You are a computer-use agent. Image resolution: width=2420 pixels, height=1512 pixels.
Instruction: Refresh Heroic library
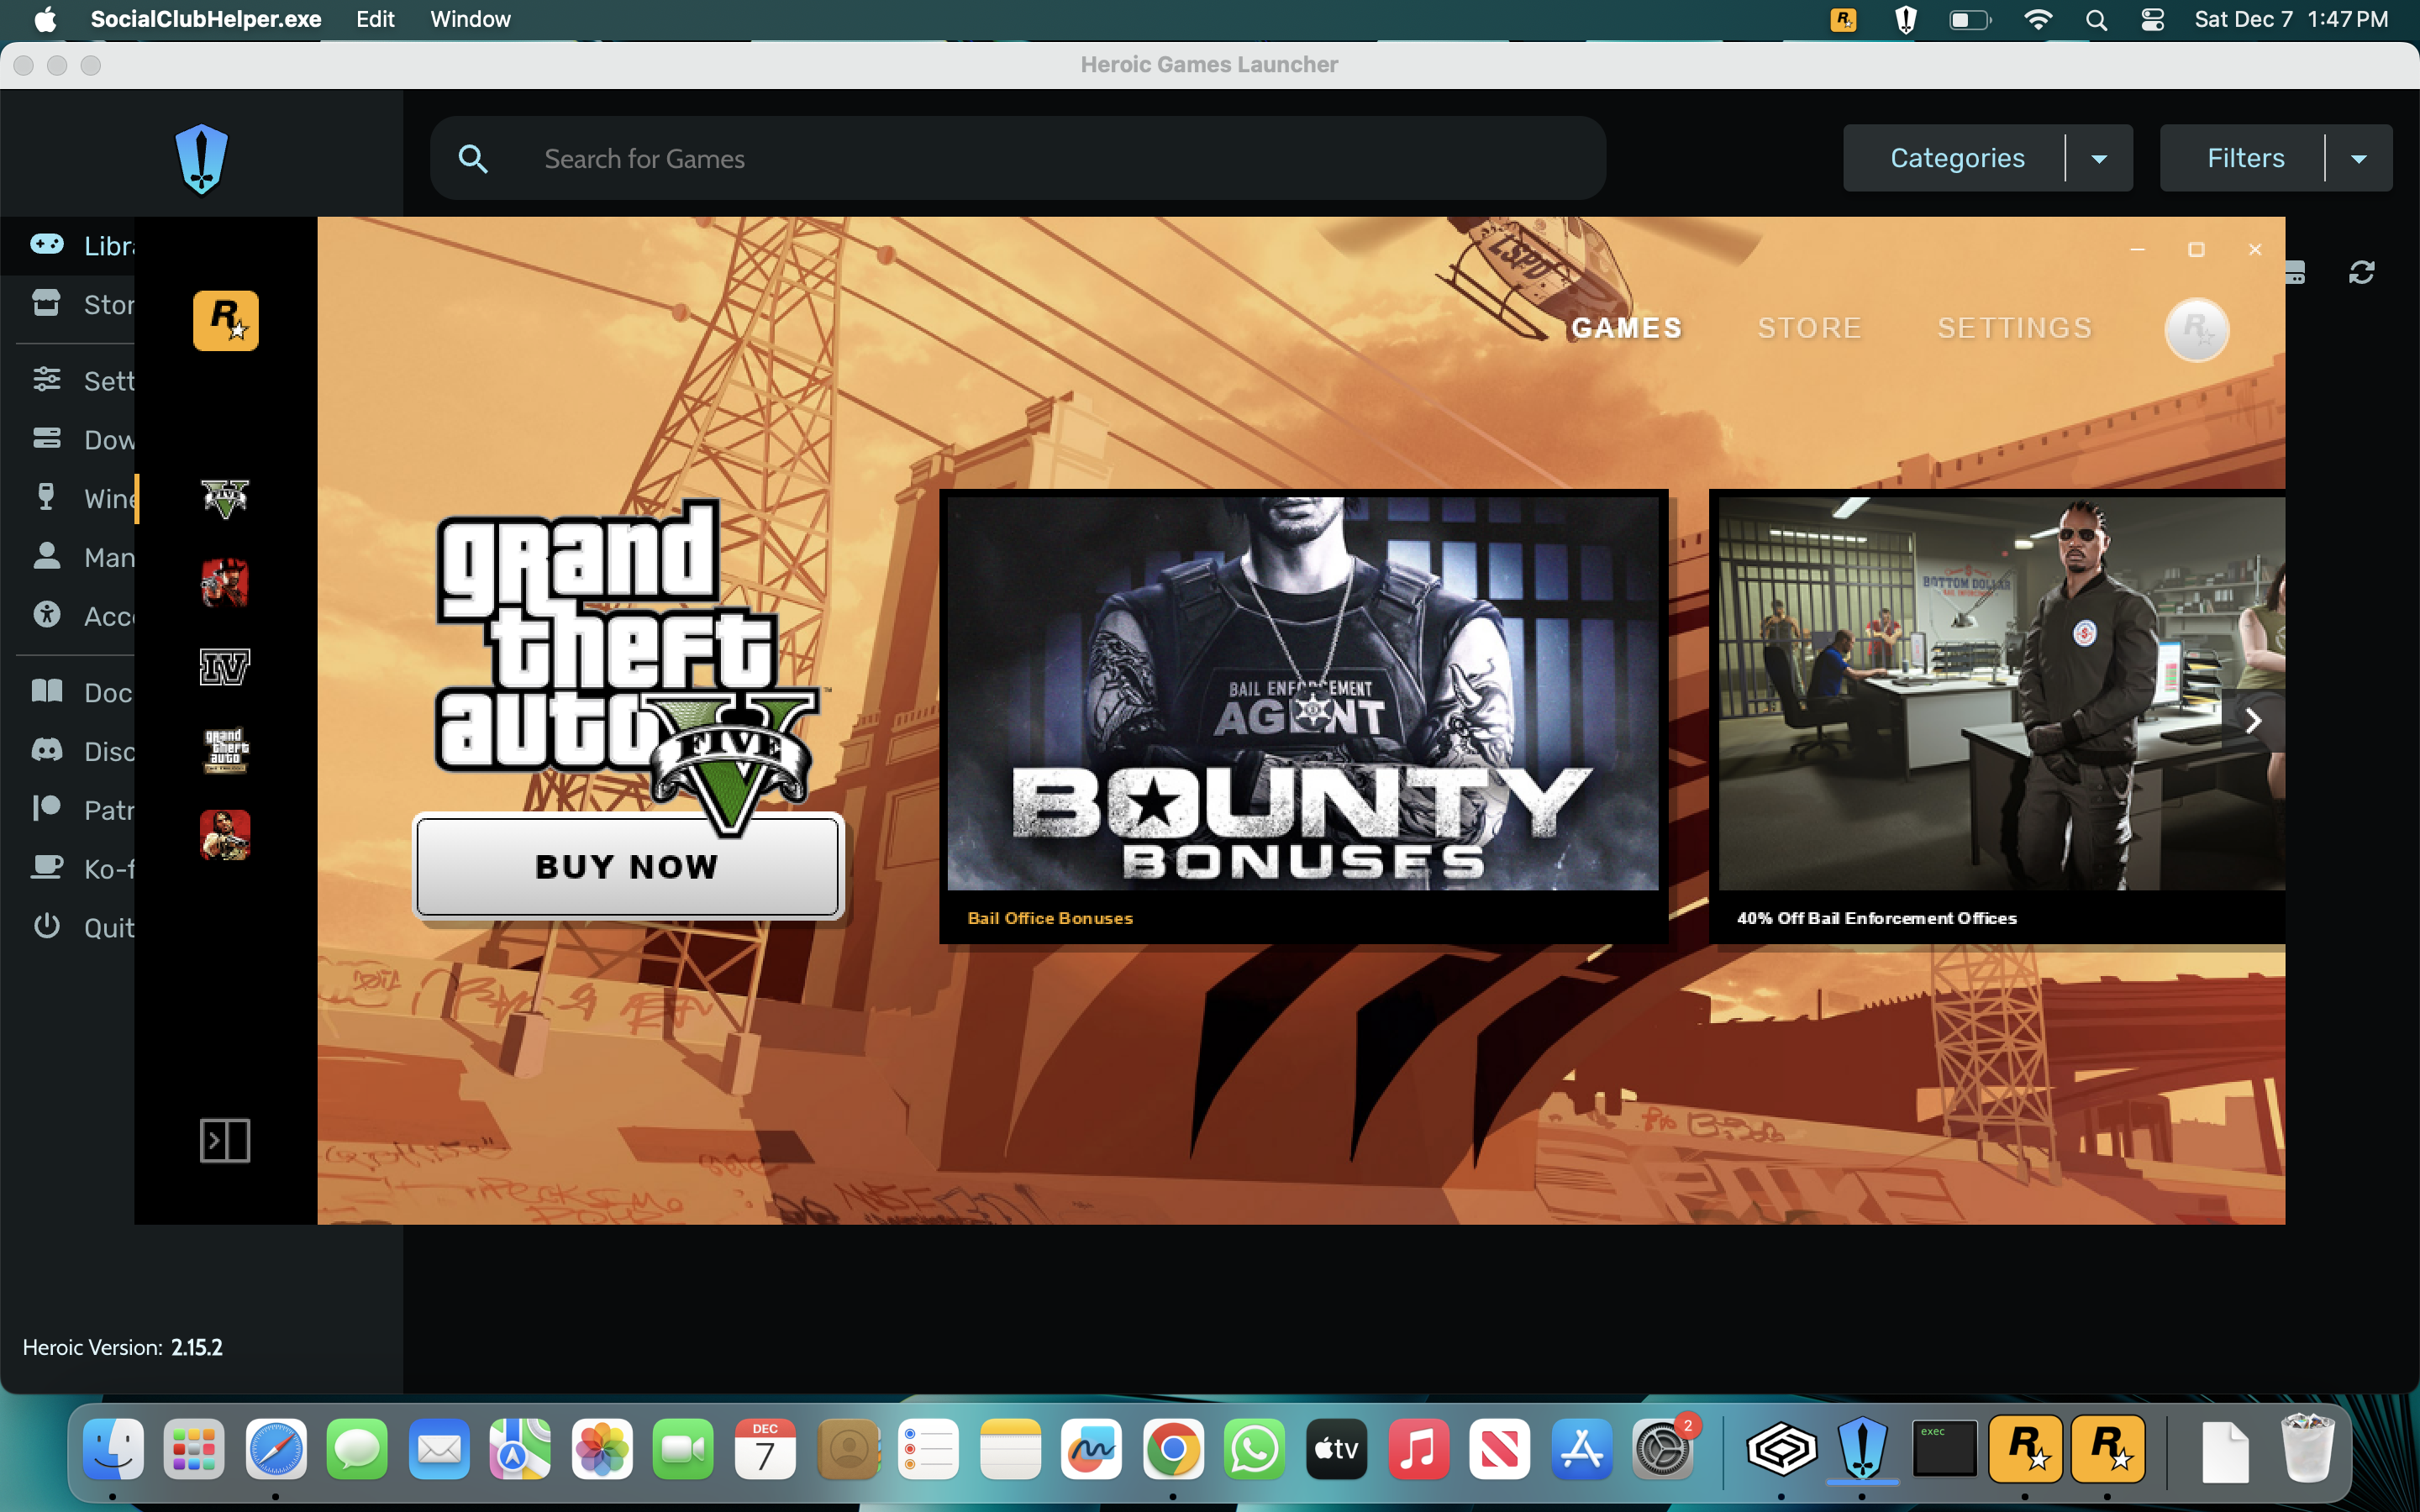[2361, 272]
